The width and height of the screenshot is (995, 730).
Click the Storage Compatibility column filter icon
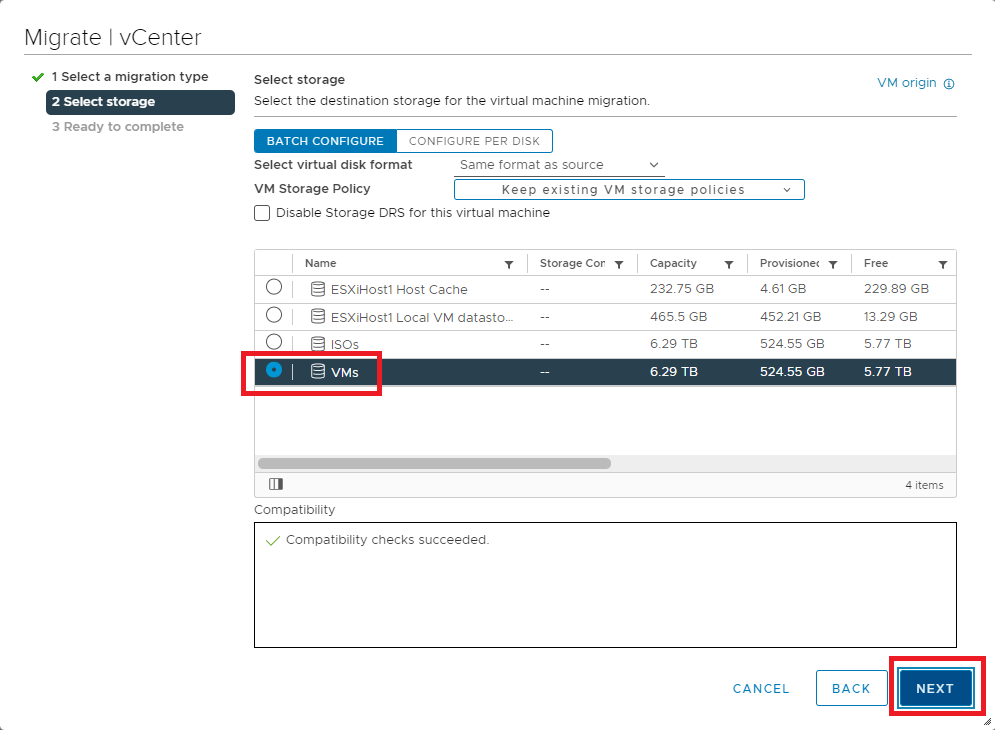point(619,264)
